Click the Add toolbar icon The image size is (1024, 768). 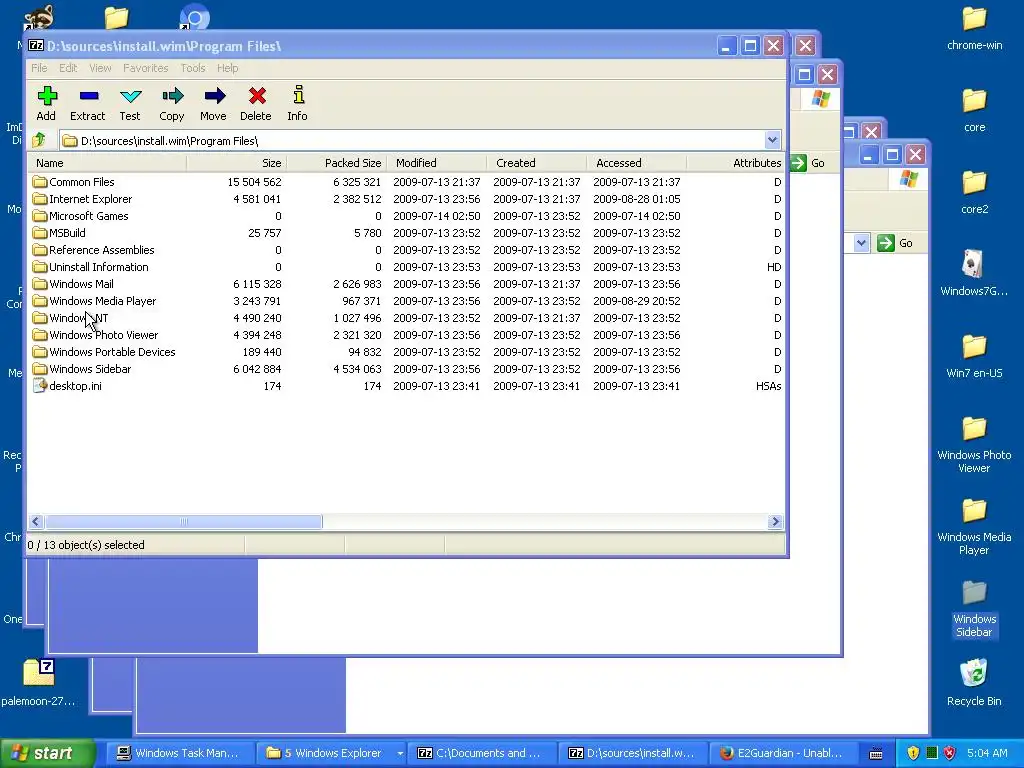(x=46, y=97)
